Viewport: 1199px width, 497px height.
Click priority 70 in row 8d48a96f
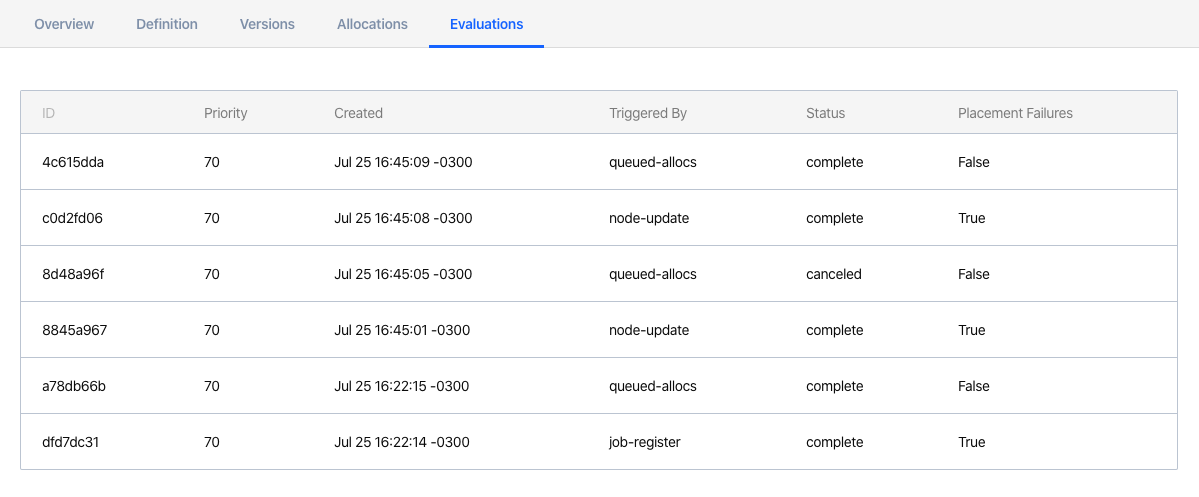tap(212, 274)
